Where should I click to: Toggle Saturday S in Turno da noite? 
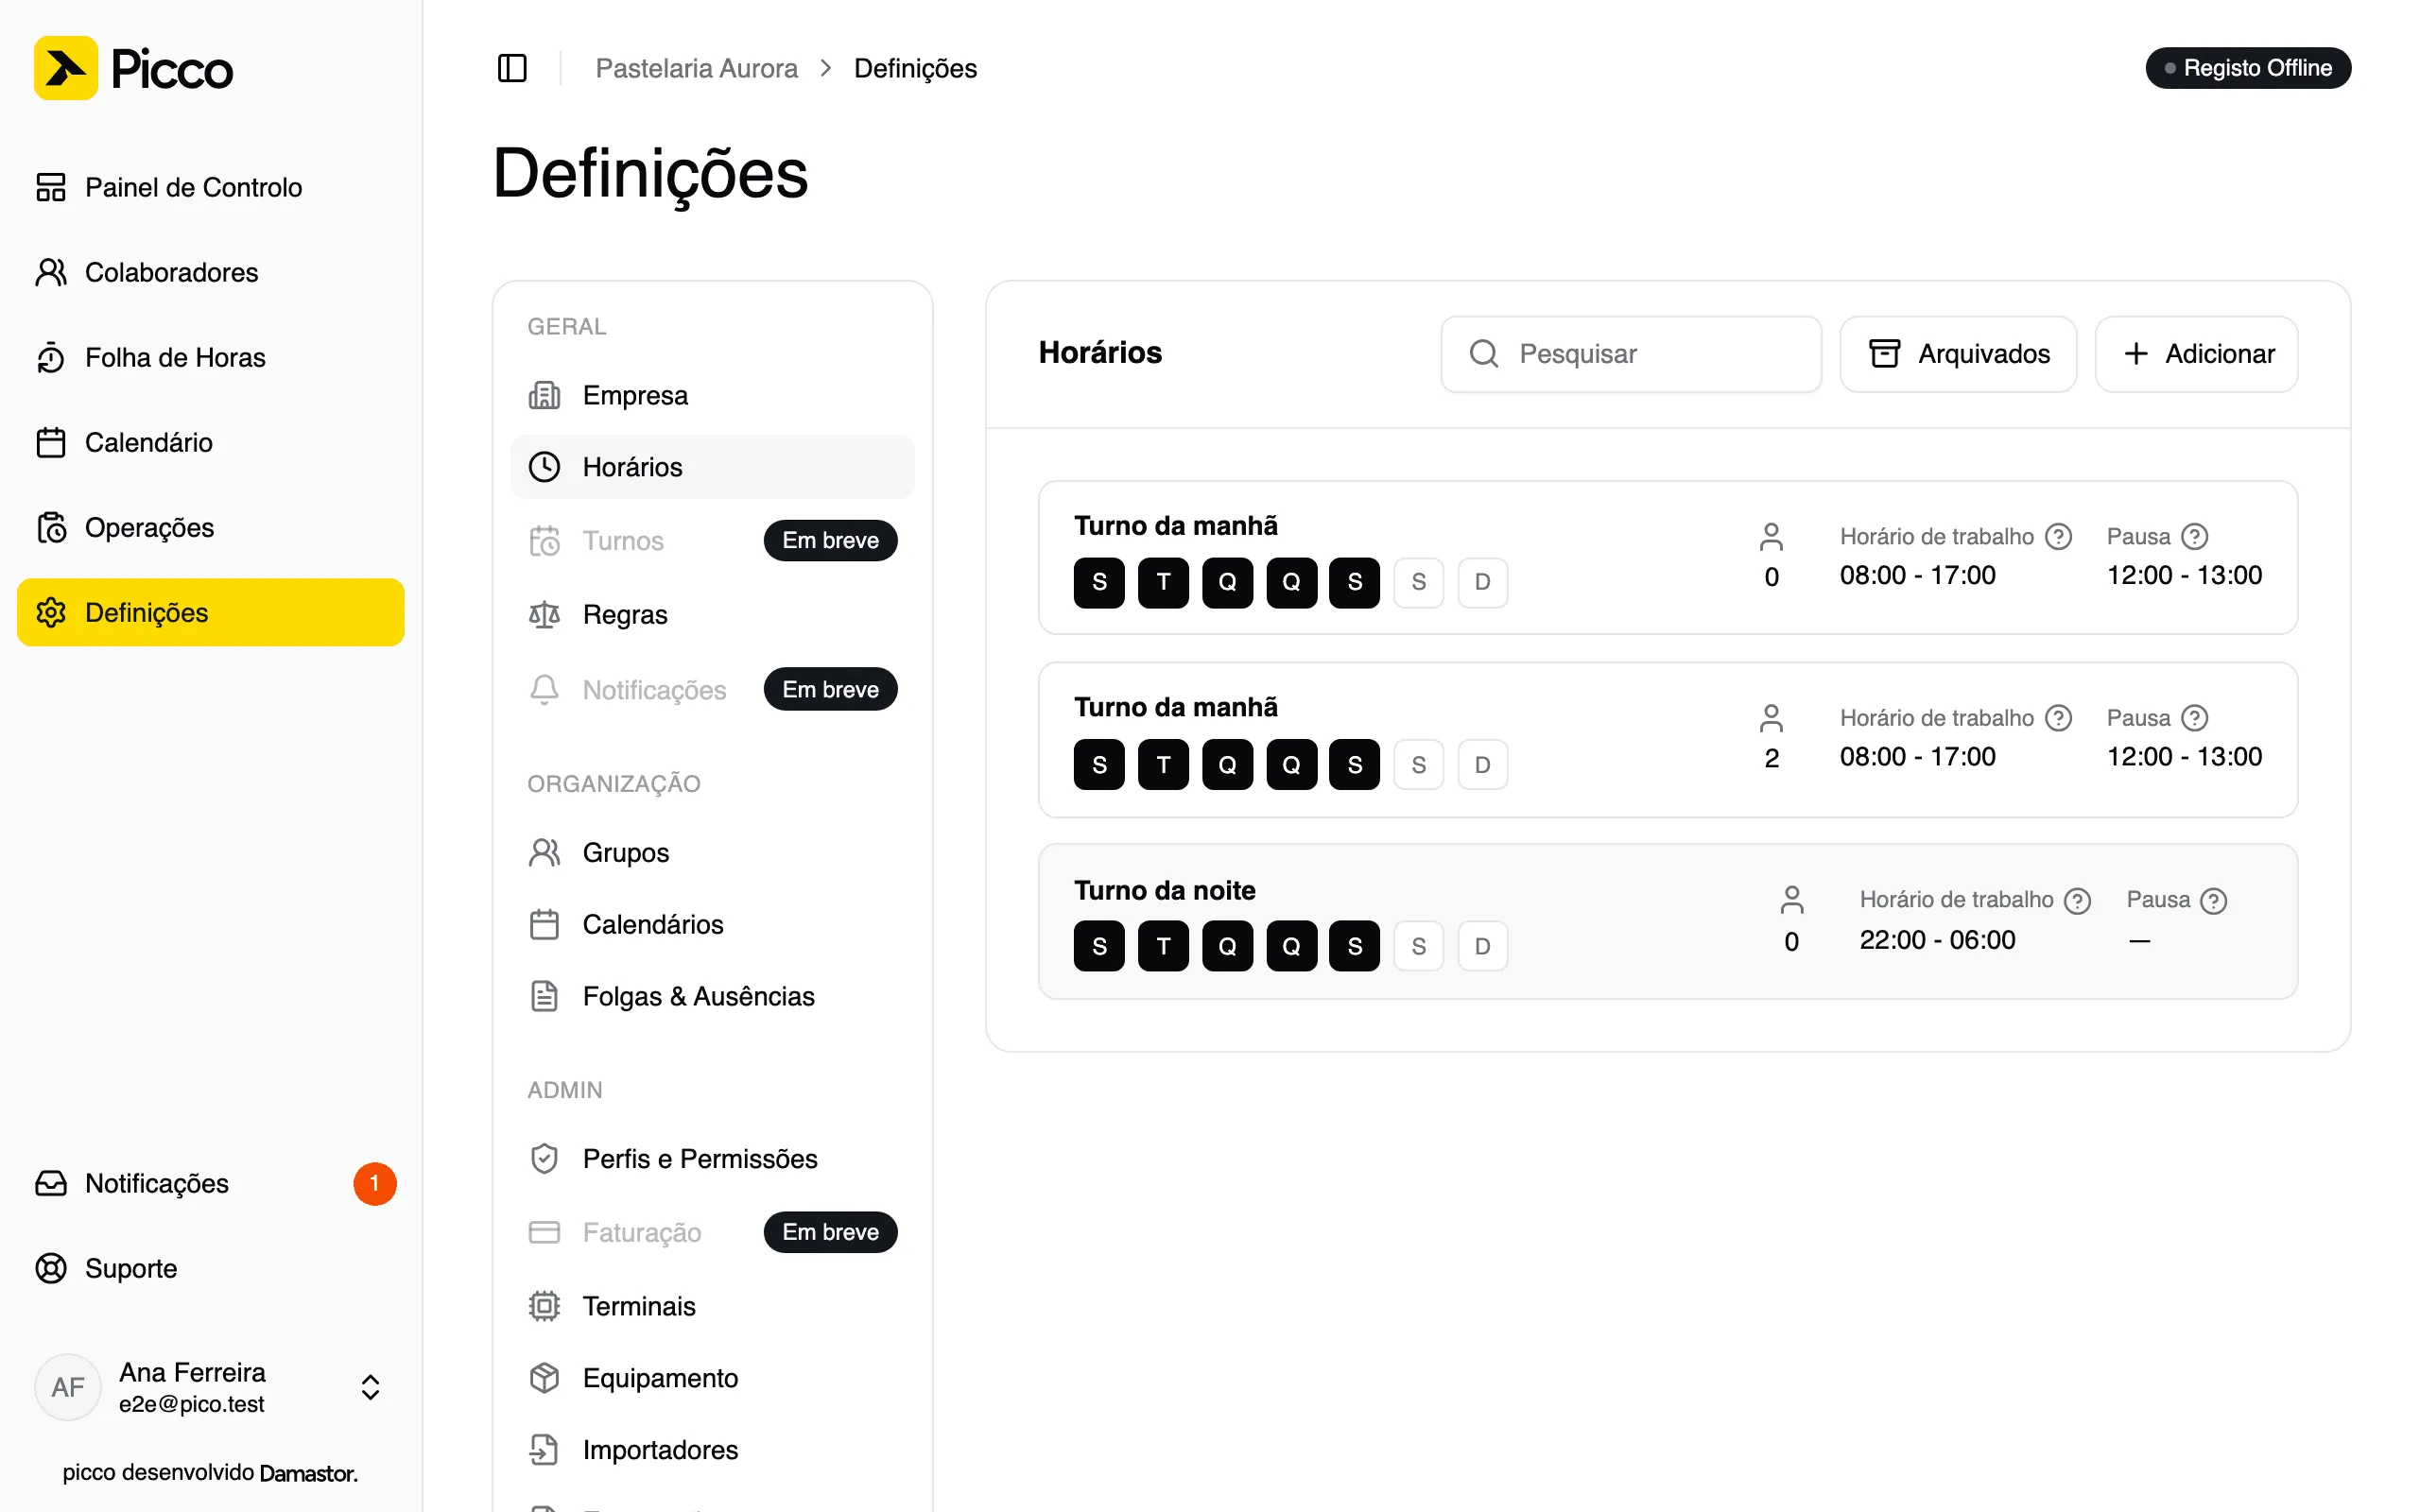click(1418, 946)
